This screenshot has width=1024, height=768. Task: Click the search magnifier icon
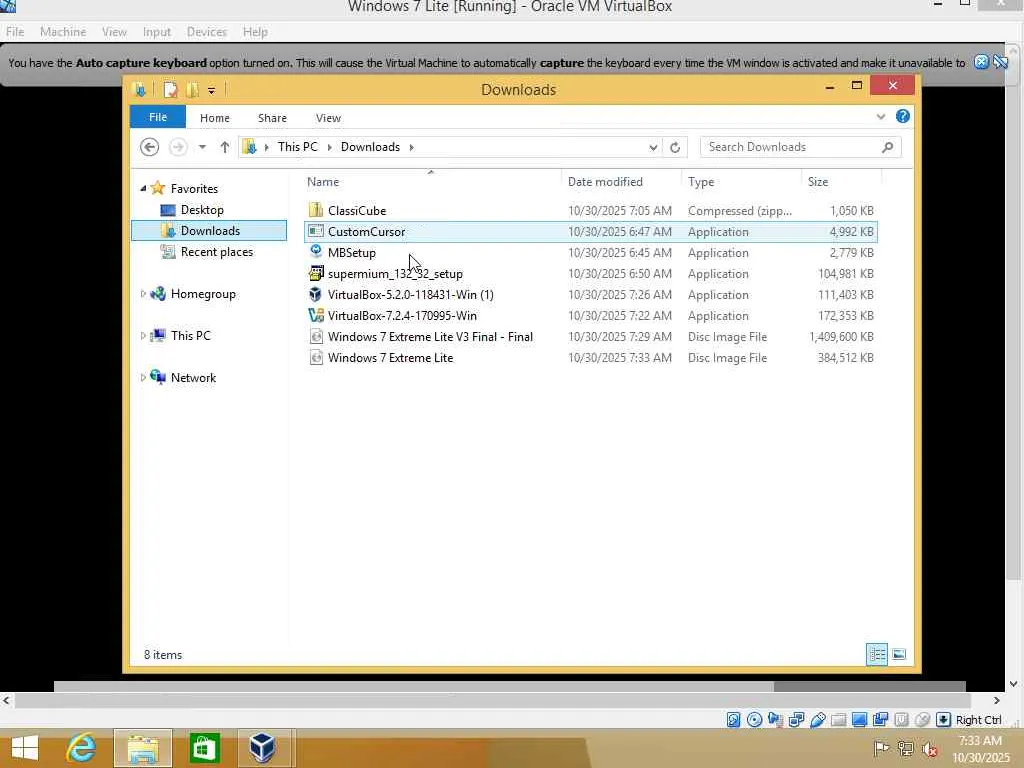[888, 147]
